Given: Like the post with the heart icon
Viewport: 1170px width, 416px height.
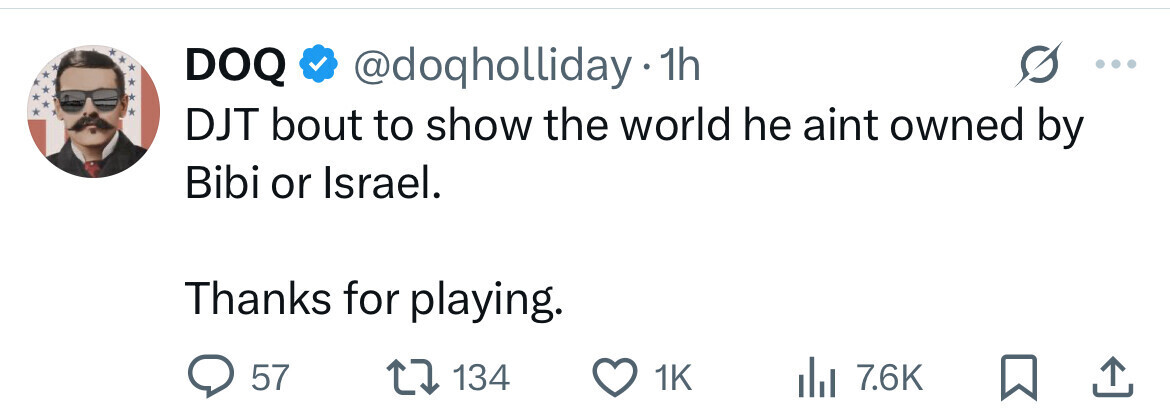Looking at the screenshot, I should tap(617, 378).
